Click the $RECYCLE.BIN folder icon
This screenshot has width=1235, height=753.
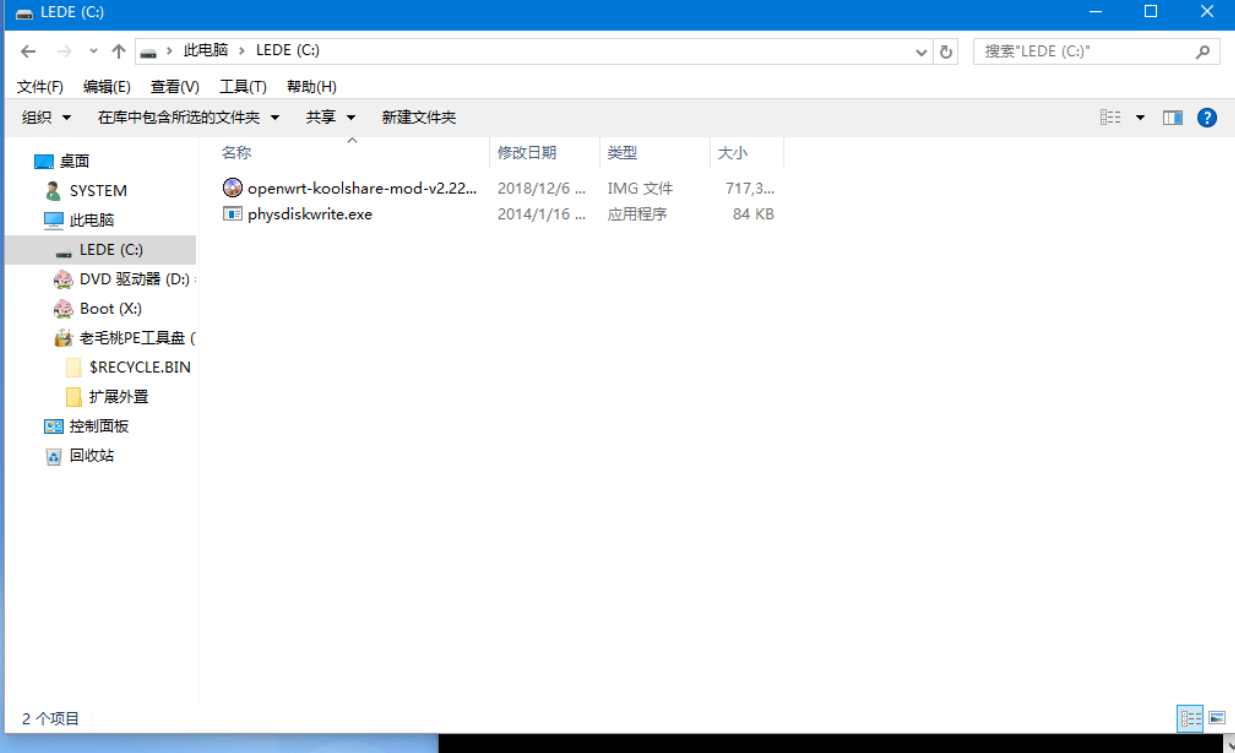(74, 367)
